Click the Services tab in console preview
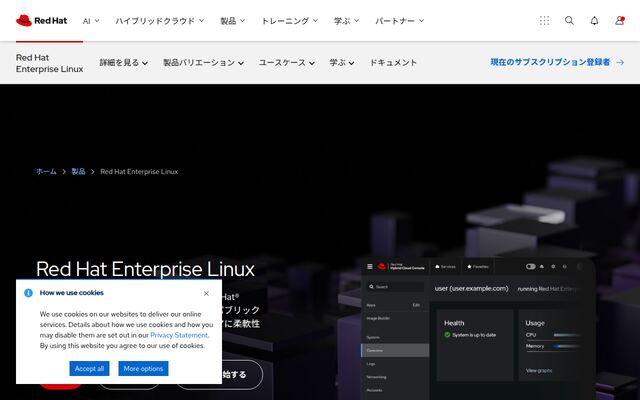 [445, 267]
